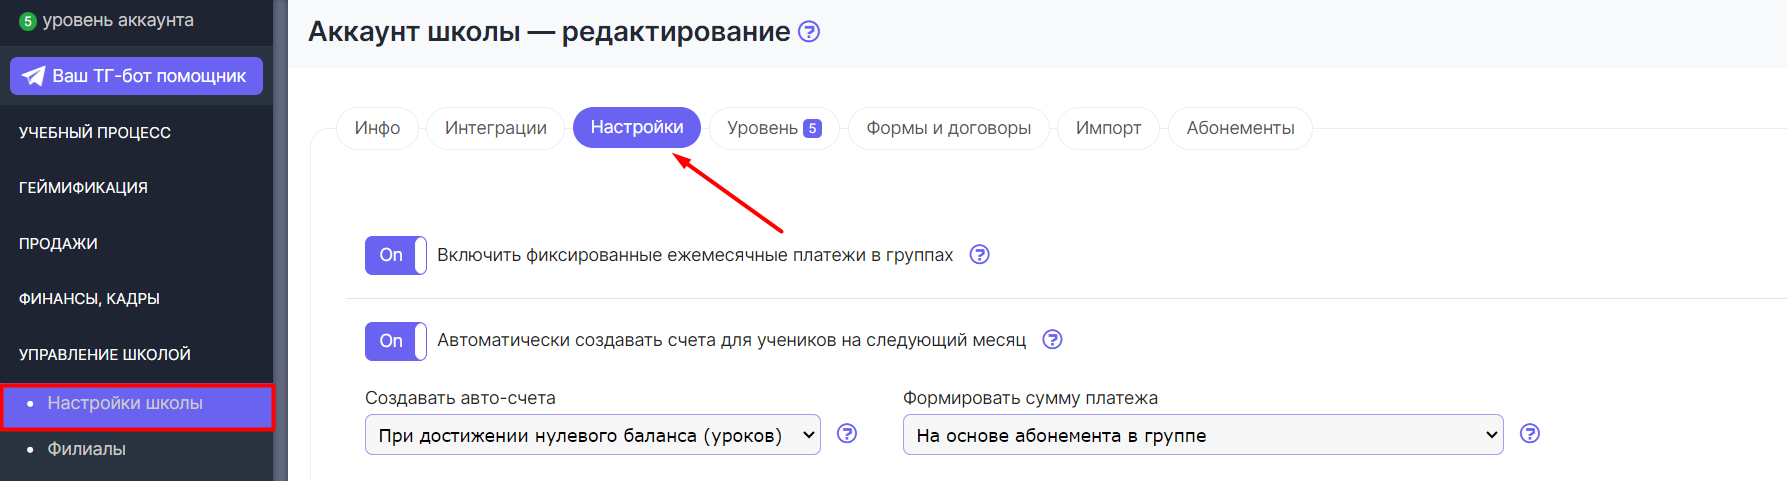The image size is (1787, 481).
Task: Open the Уровень tab
Action: tap(774, 128)
